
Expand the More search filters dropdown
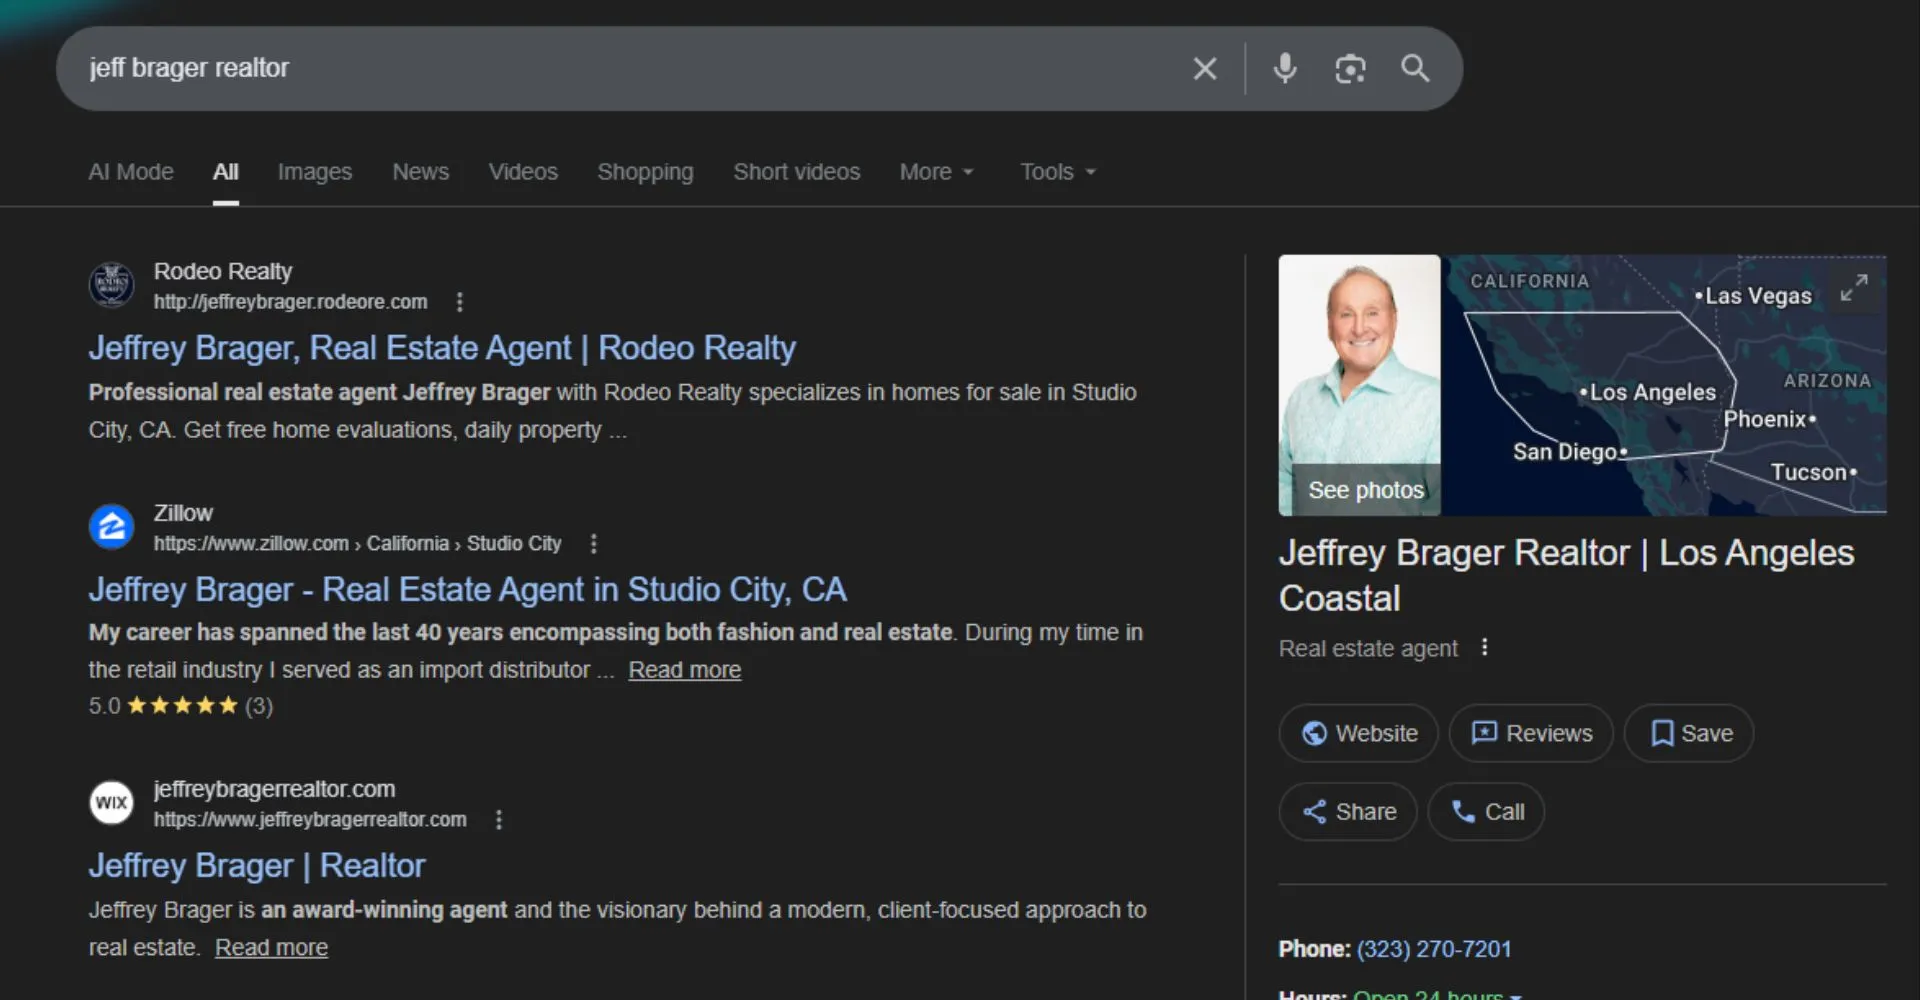[936, 172]
